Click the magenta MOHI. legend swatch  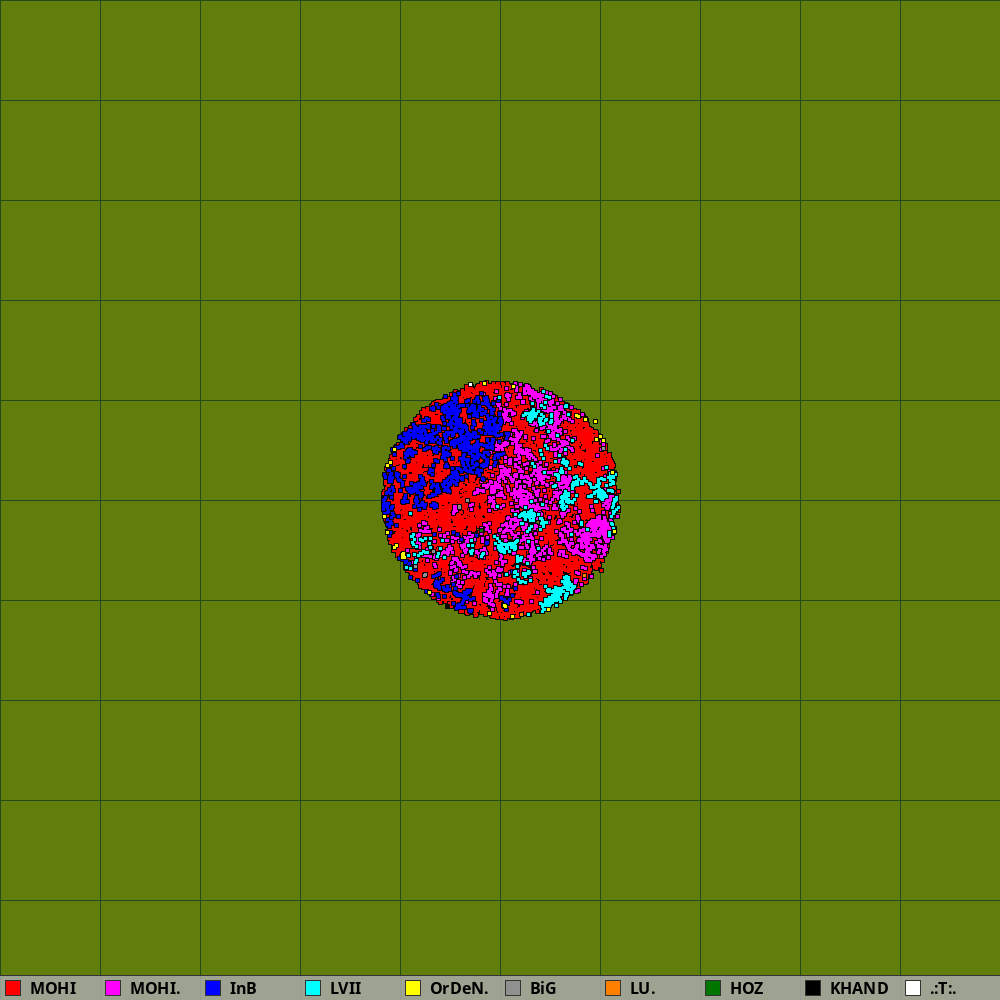113,988
